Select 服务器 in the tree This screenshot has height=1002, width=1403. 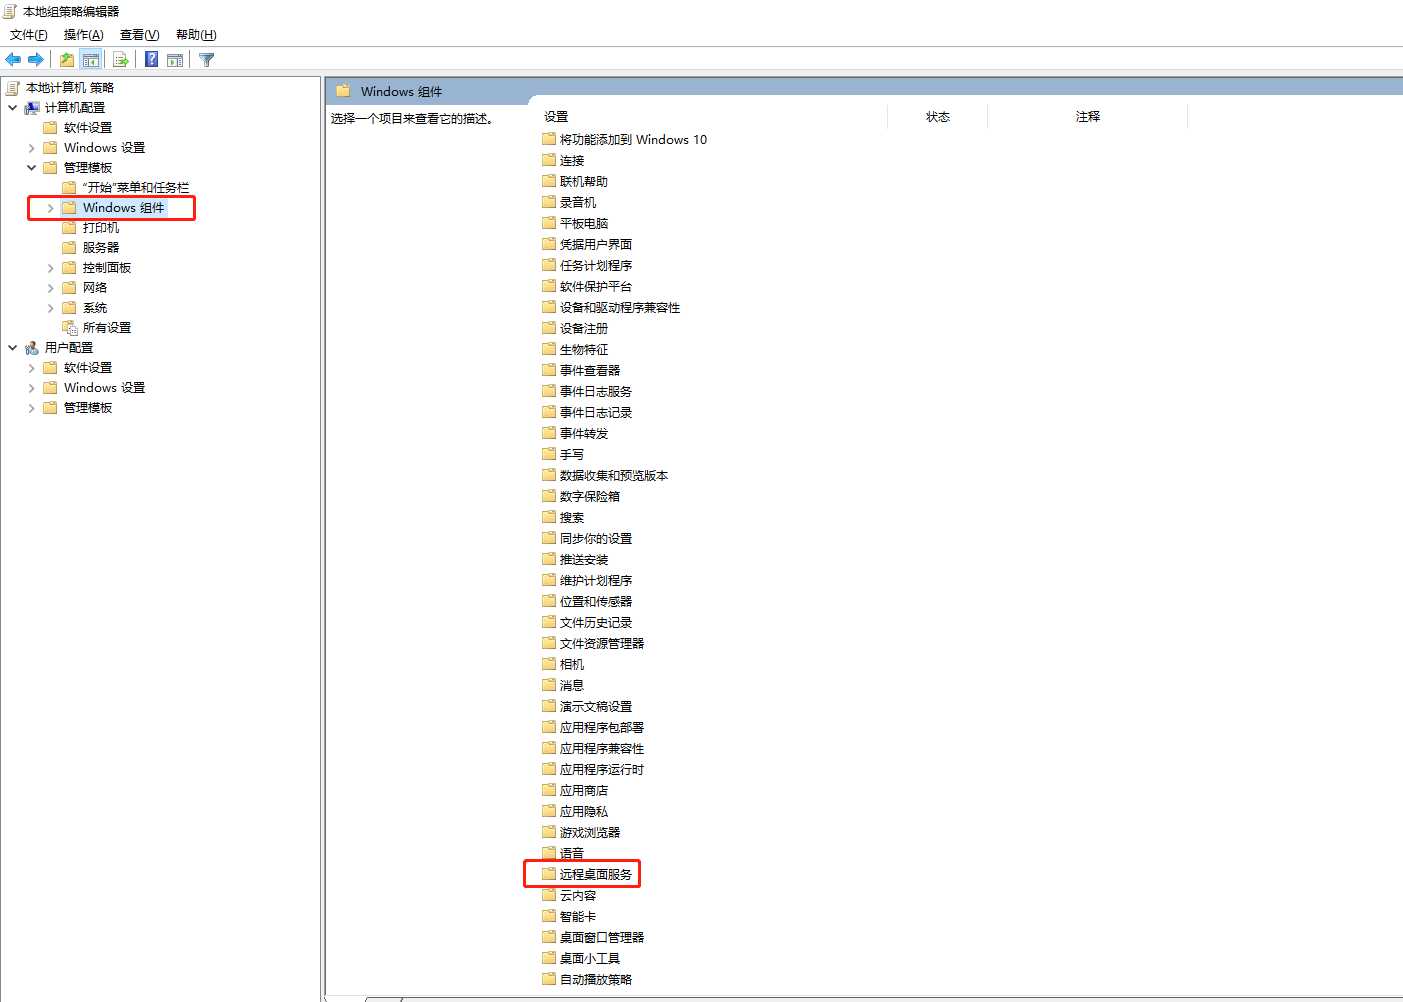[x=101, y=248]
